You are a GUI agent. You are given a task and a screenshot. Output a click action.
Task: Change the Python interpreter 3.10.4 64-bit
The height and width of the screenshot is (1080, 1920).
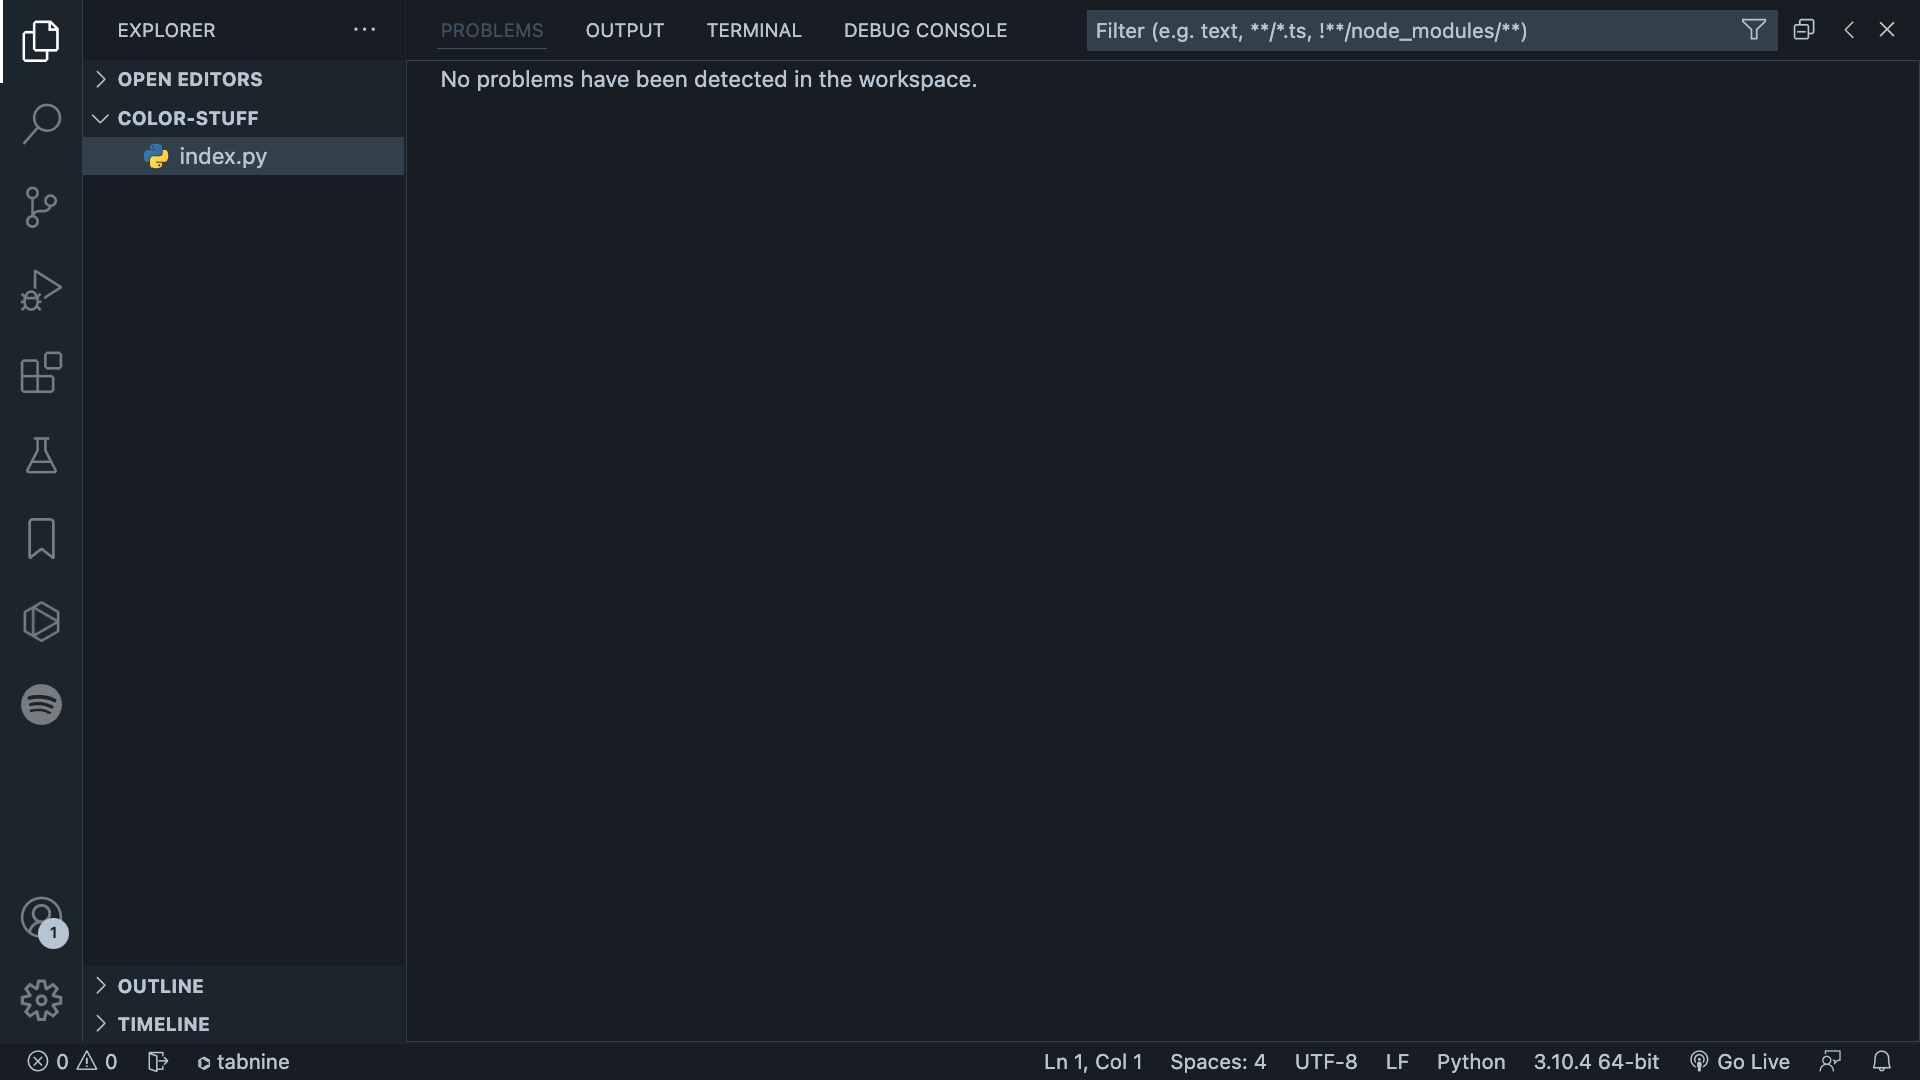(1596, 1062)
